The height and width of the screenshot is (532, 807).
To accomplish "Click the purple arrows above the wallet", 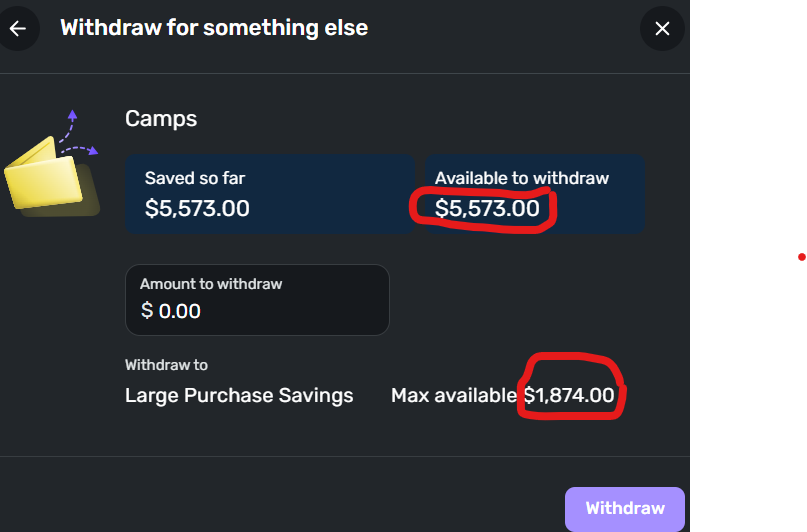I will tap(76, 134).
